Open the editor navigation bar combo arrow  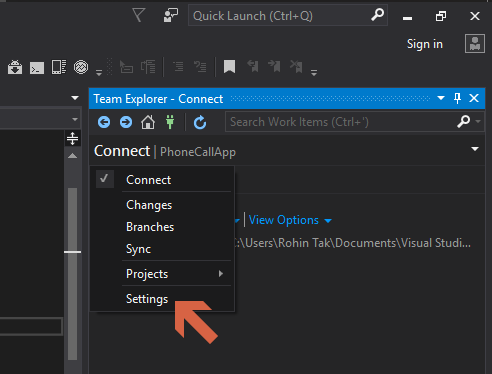pos(75,119)
